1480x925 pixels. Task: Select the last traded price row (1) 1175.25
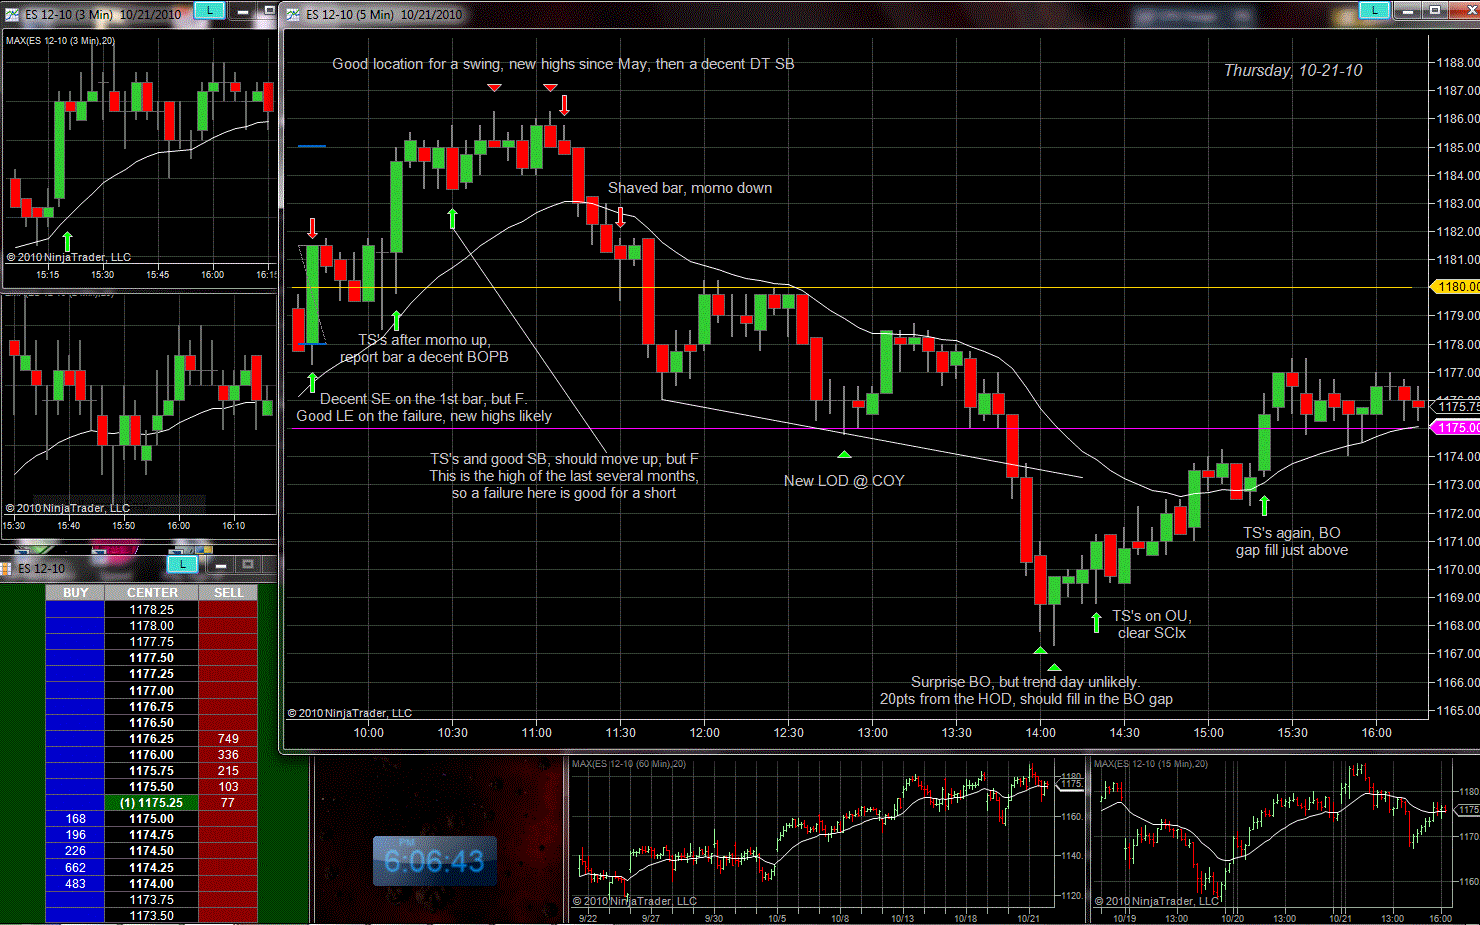click(152, 803)
